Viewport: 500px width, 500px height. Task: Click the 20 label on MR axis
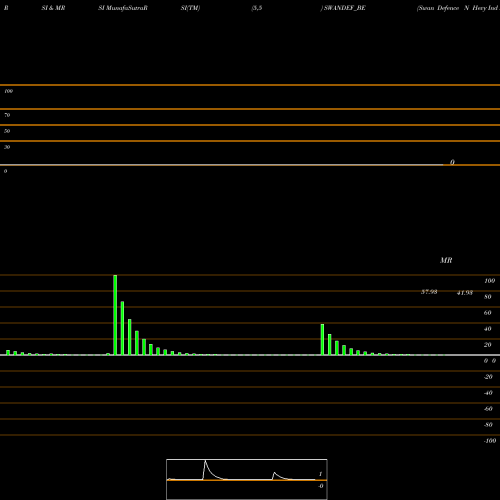(x=488, y=345)
